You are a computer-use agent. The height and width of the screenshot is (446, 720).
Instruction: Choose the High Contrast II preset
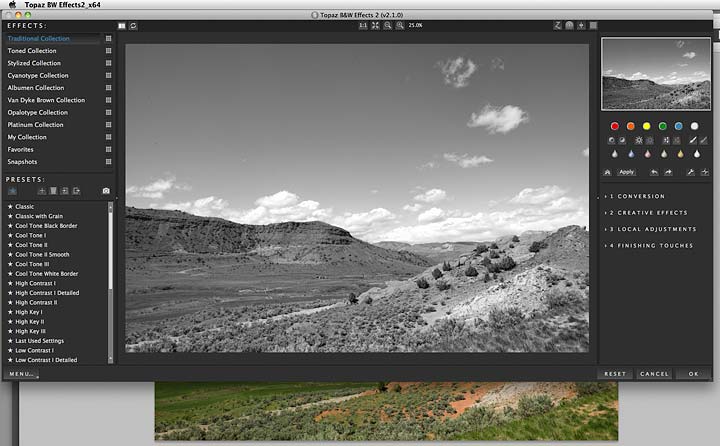point(36,302)
